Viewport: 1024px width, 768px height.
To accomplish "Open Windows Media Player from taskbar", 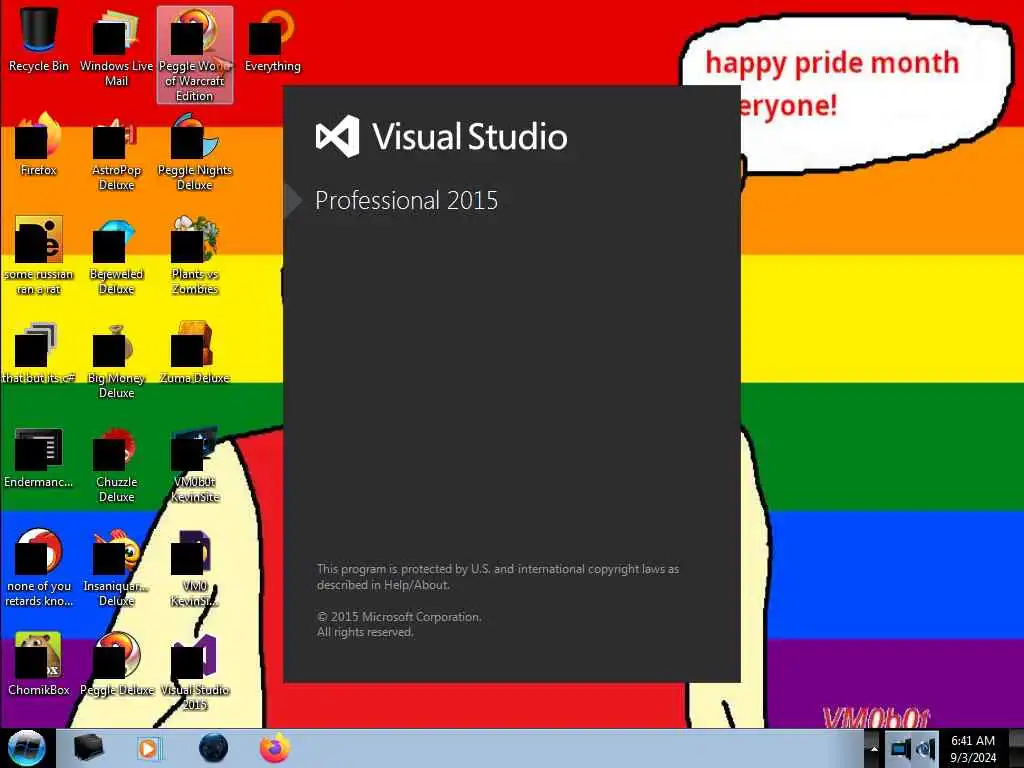I will pos(149,748).
